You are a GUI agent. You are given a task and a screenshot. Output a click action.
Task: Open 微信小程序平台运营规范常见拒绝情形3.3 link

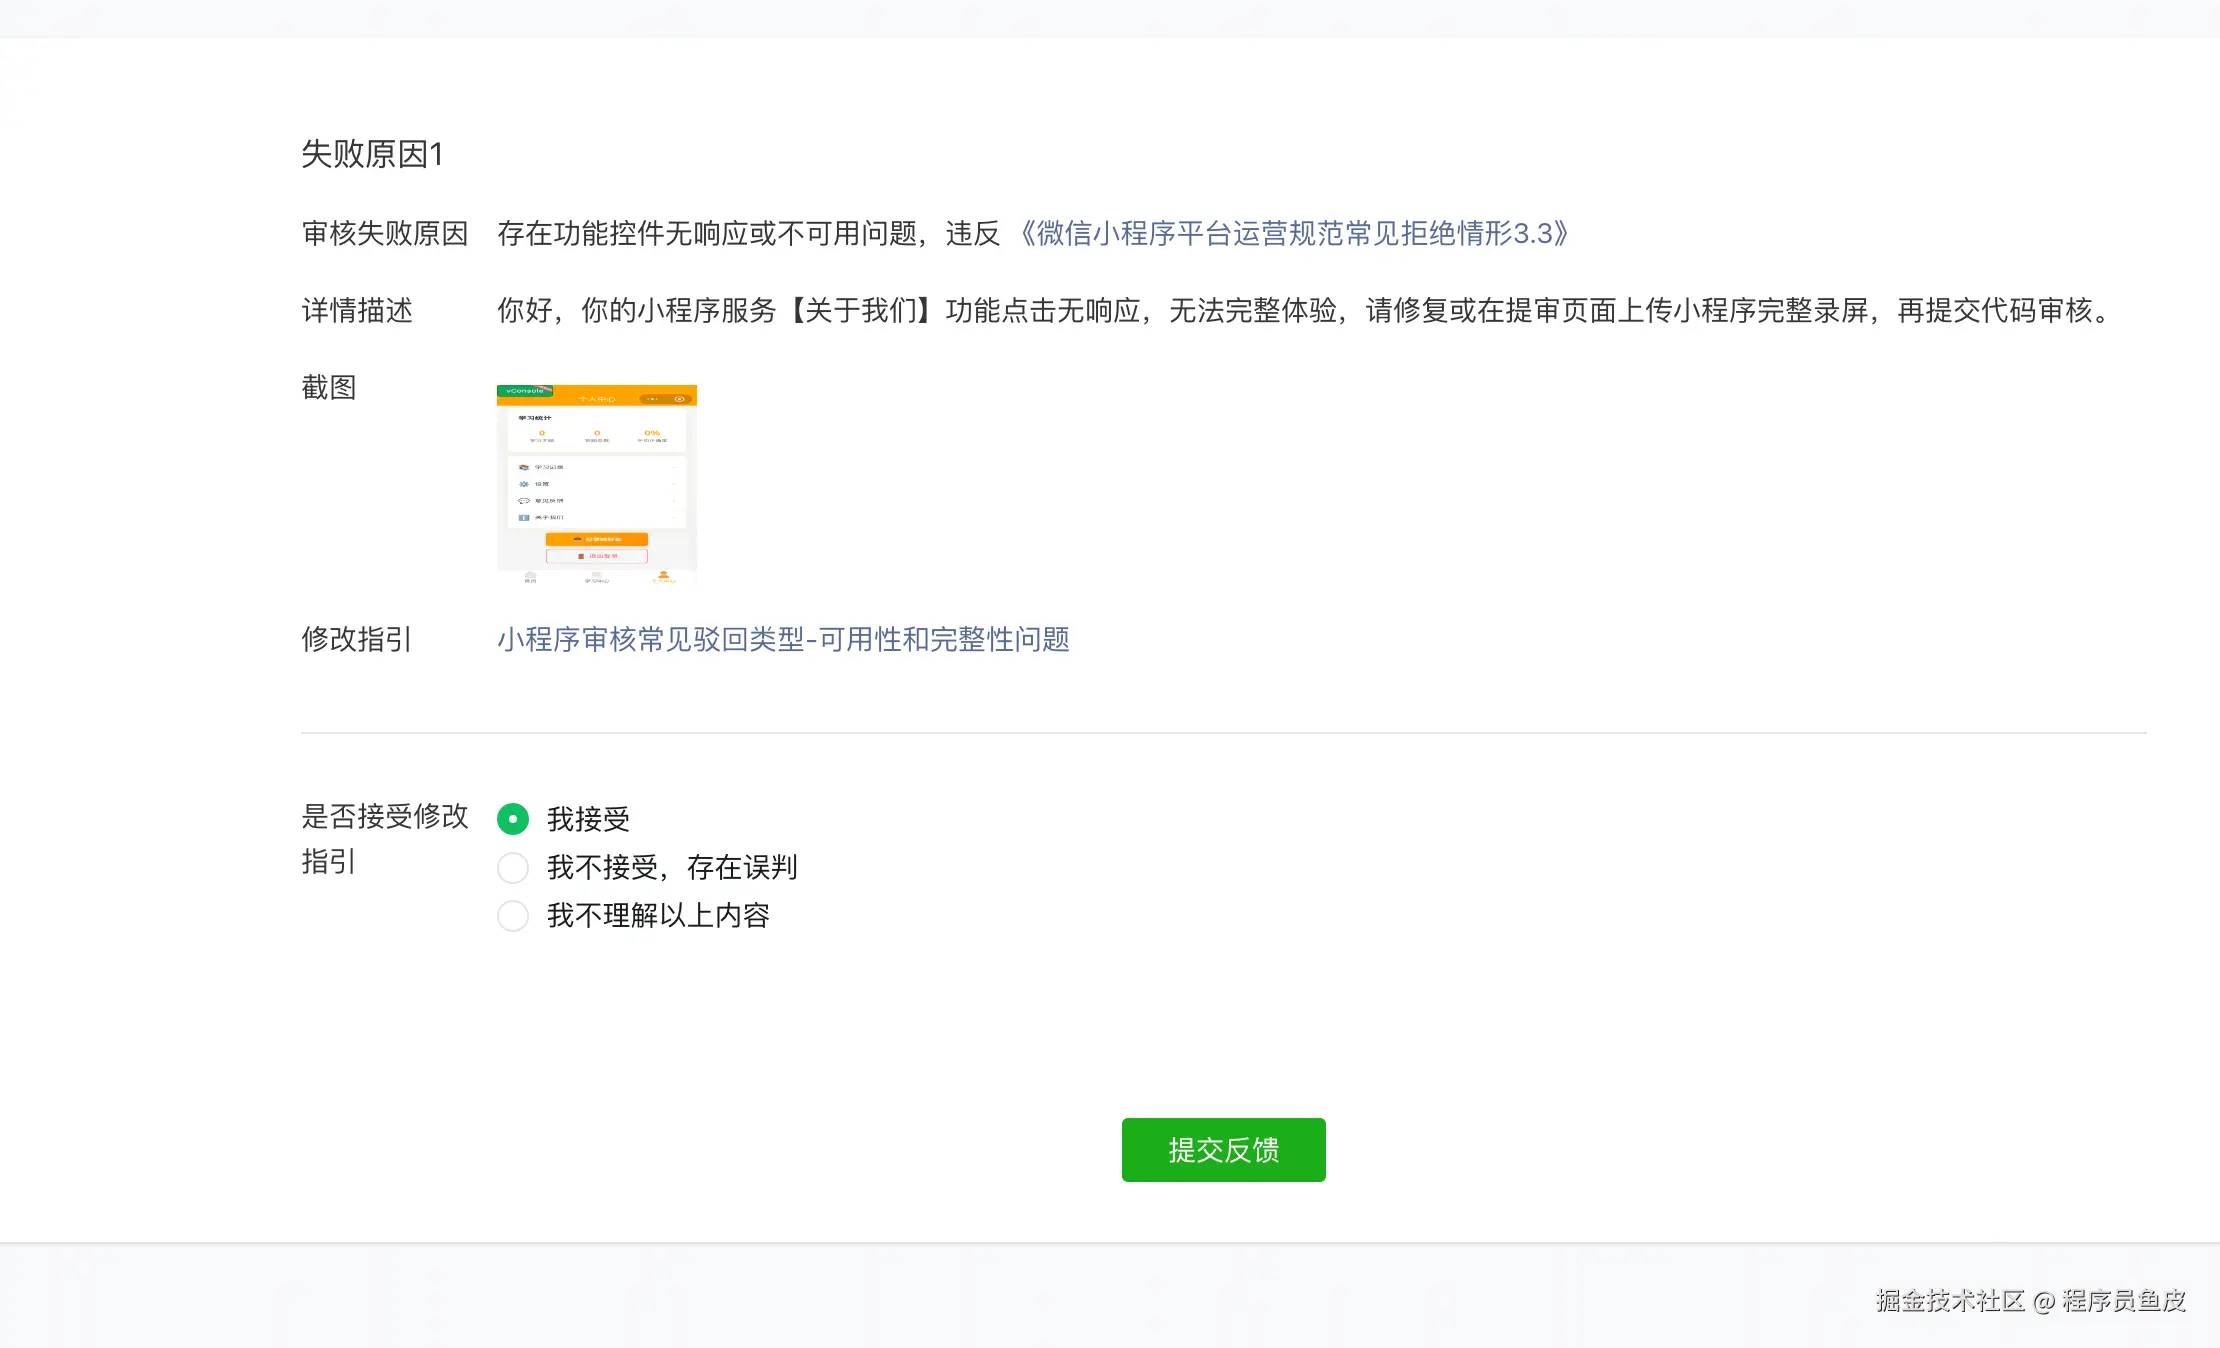point(1293,234)
